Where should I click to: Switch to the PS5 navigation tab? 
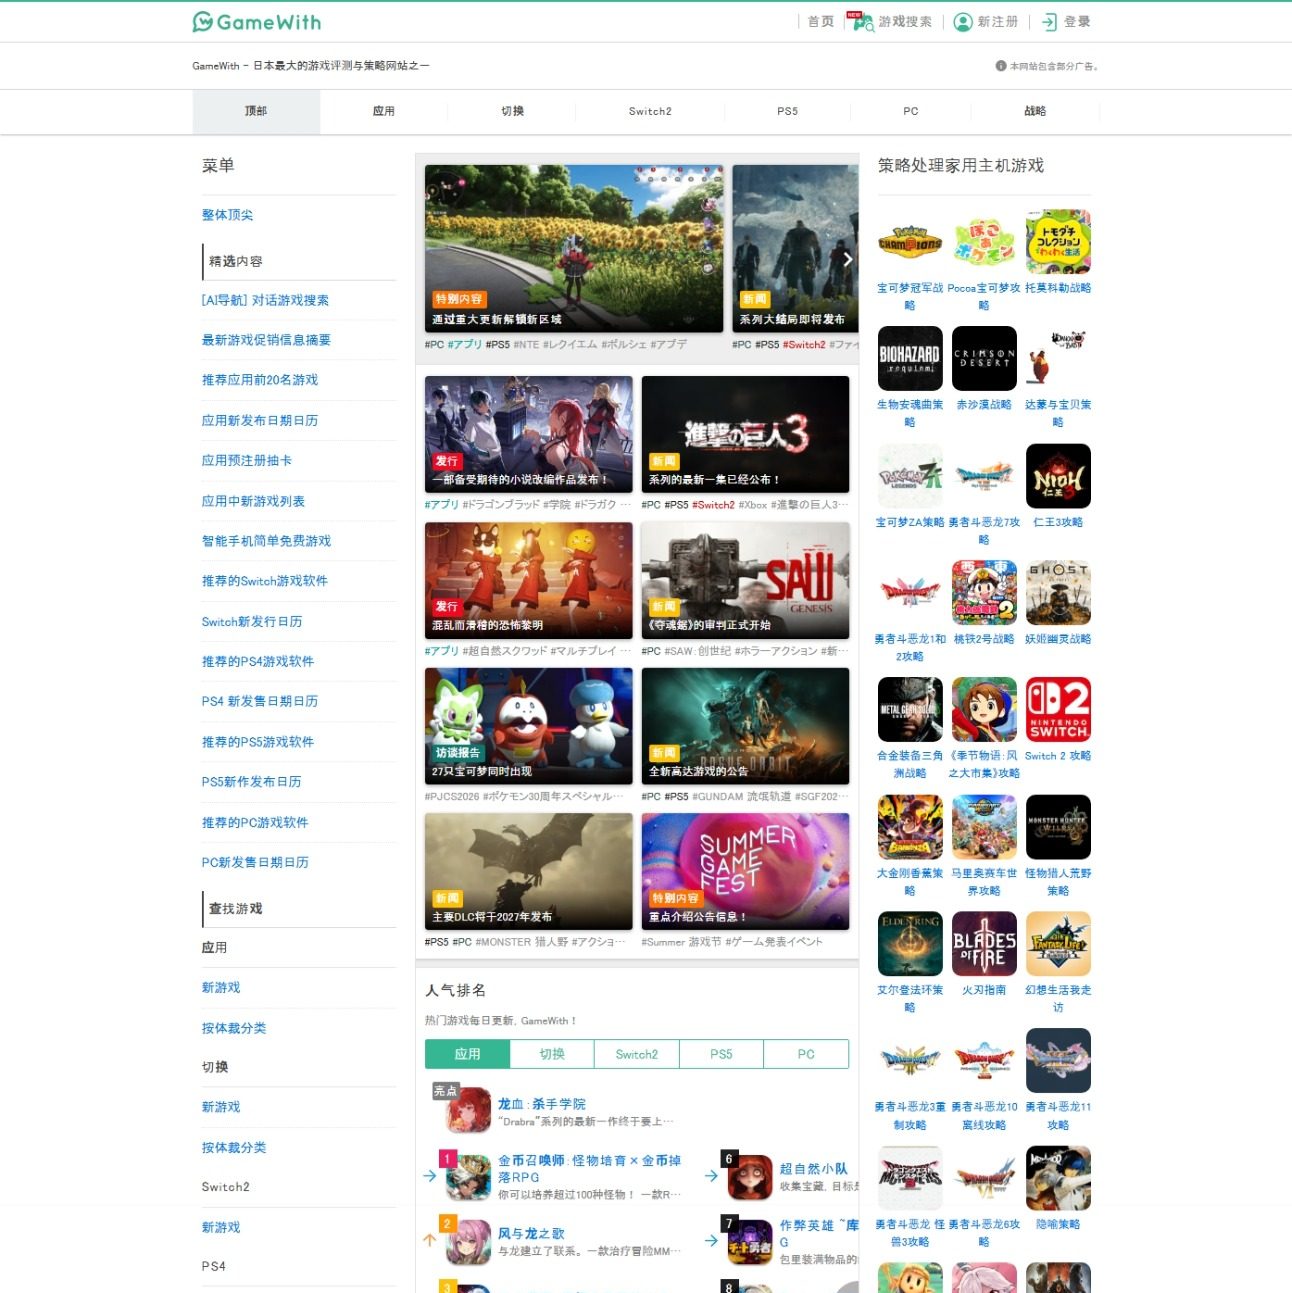click(788, 111)
